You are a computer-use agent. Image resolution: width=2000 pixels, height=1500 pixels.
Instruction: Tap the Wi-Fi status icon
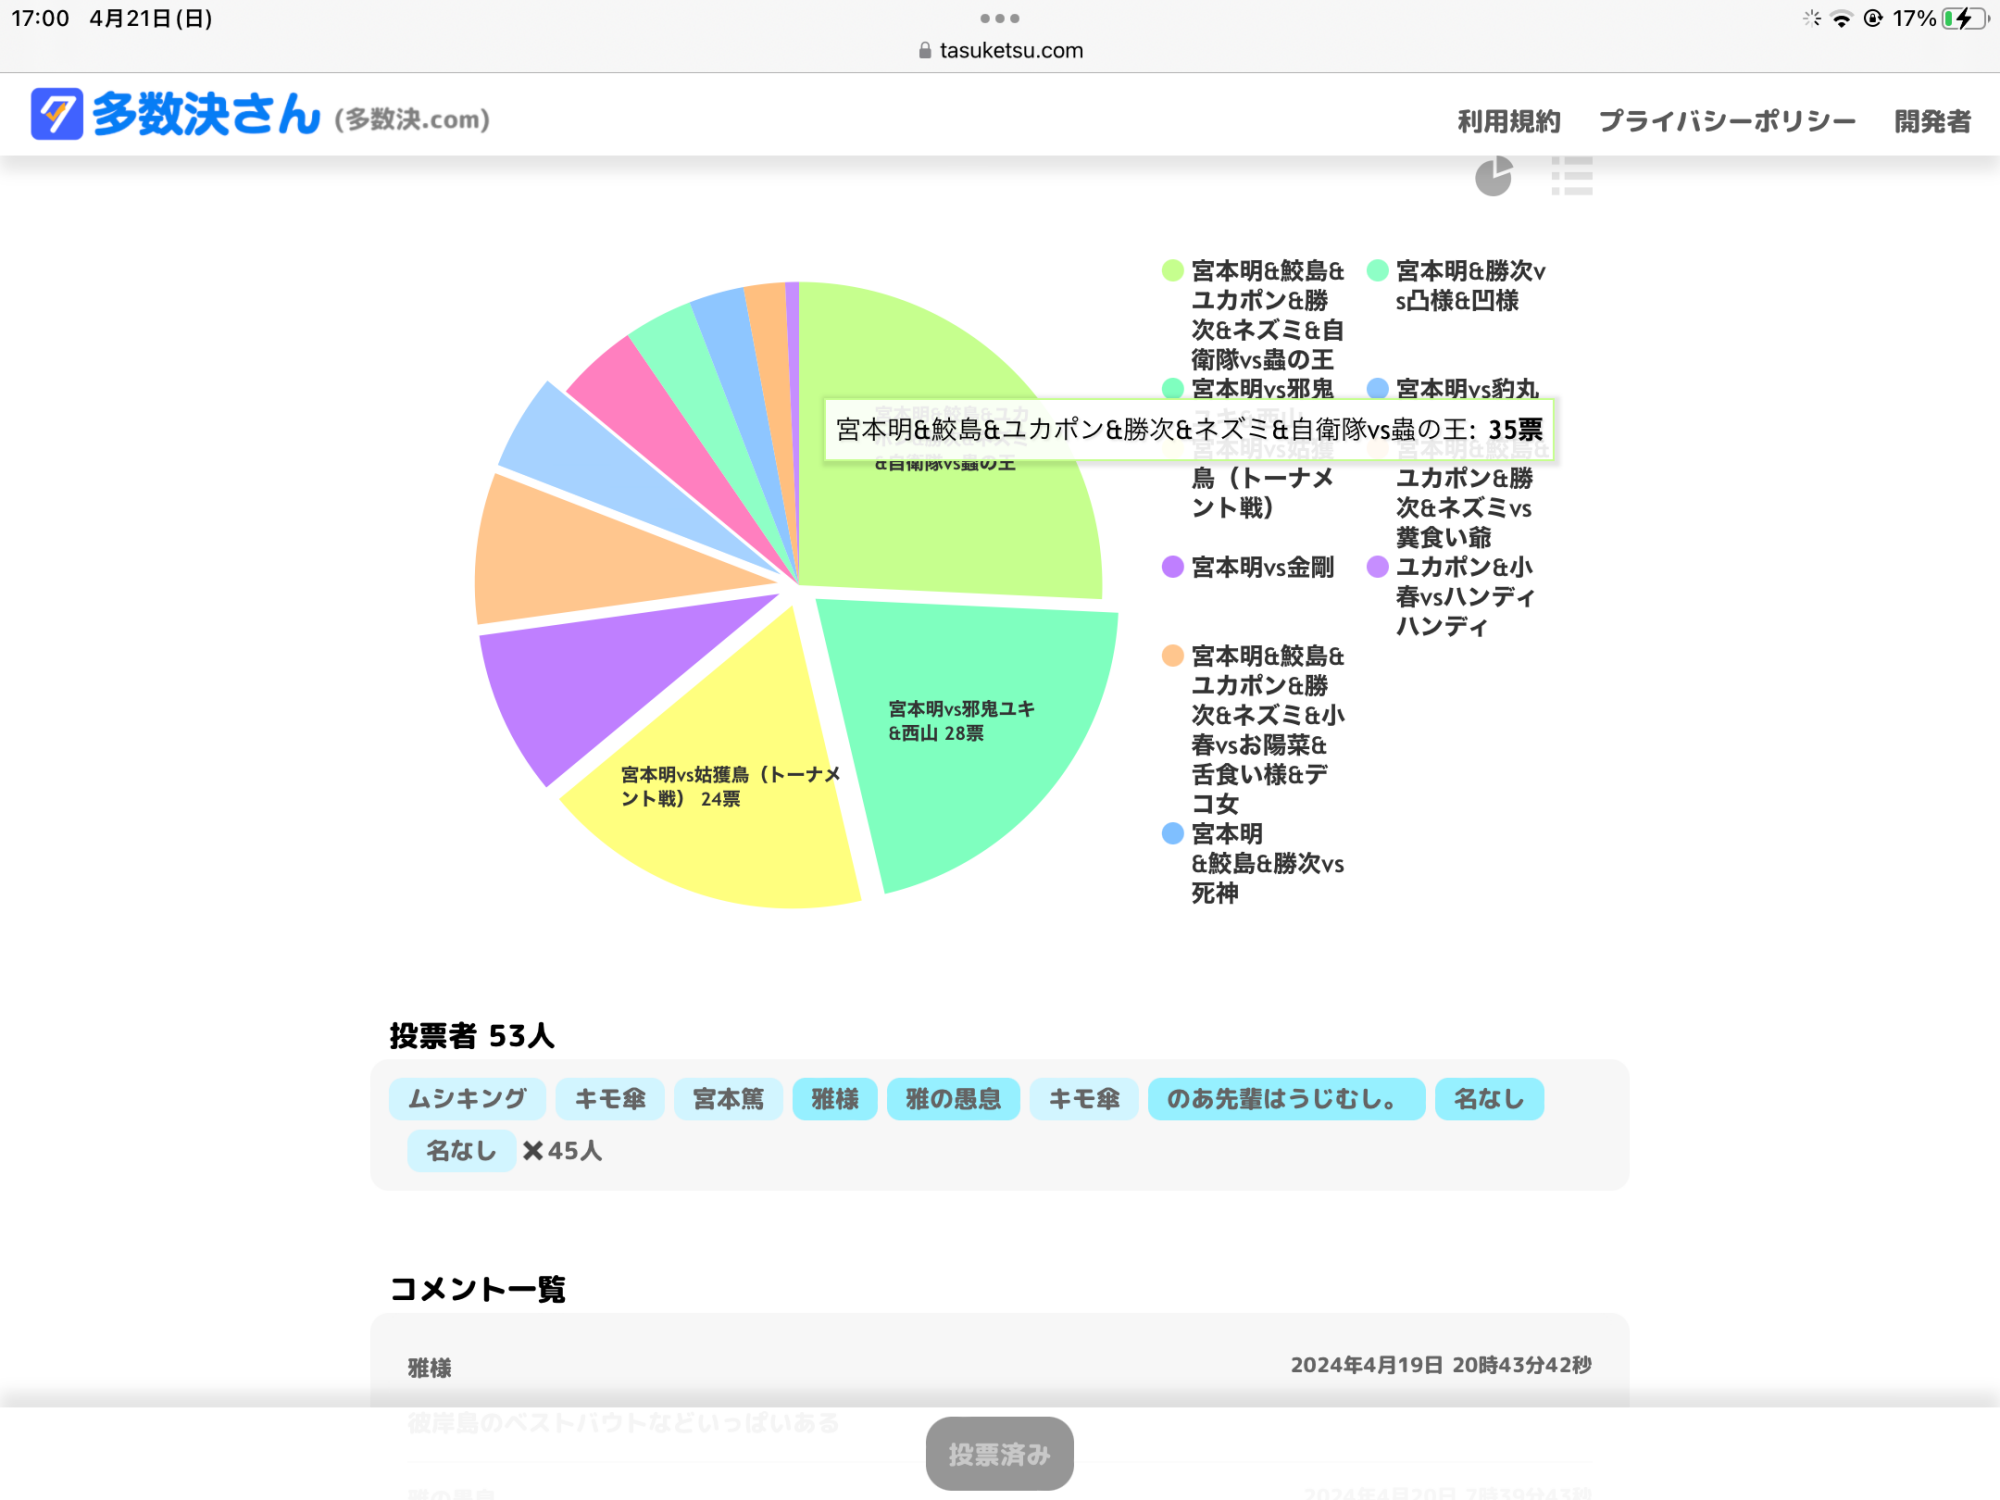pyautogui.click(x=1841, y=18)
